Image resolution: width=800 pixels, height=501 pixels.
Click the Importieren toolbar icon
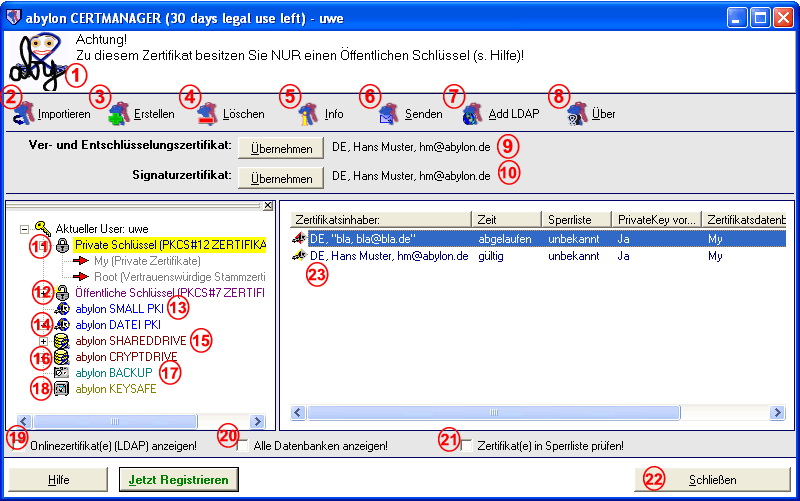point(24,114)
